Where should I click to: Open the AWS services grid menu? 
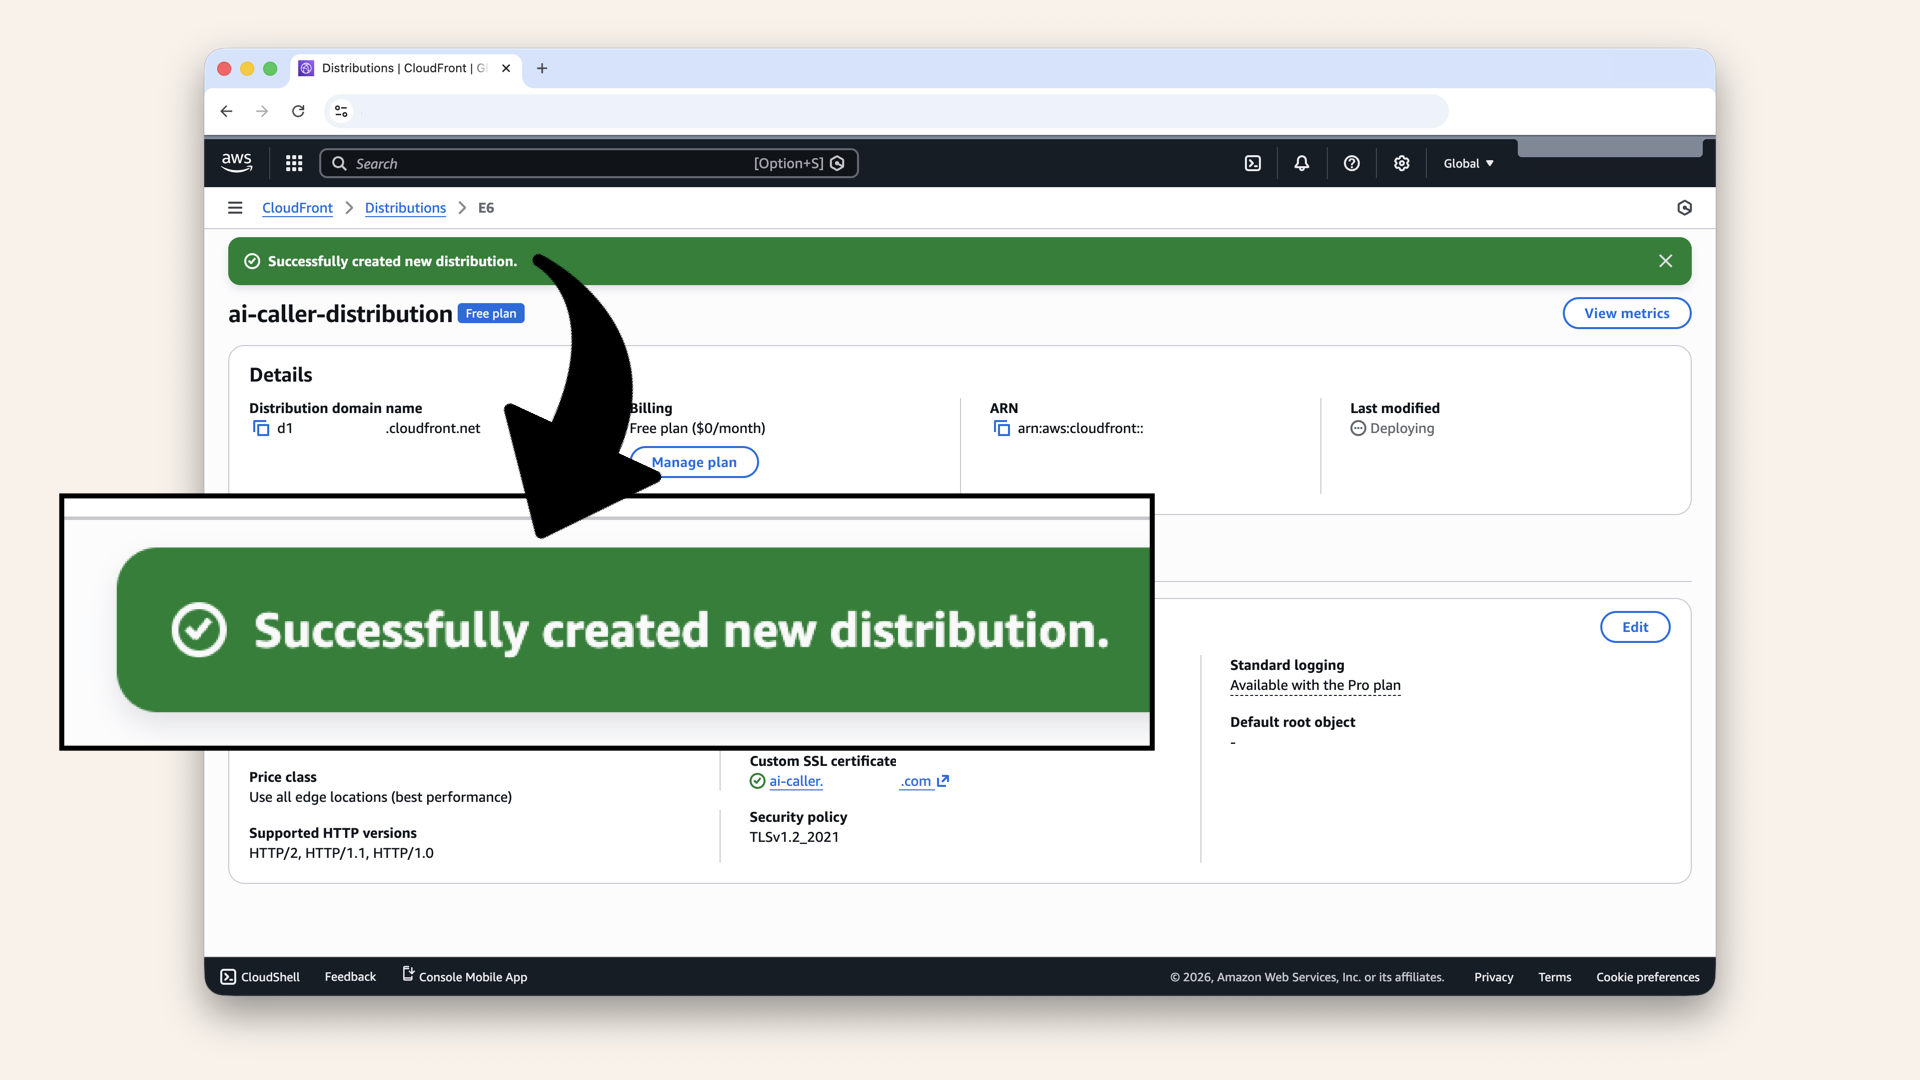click(x=293, y=162)
